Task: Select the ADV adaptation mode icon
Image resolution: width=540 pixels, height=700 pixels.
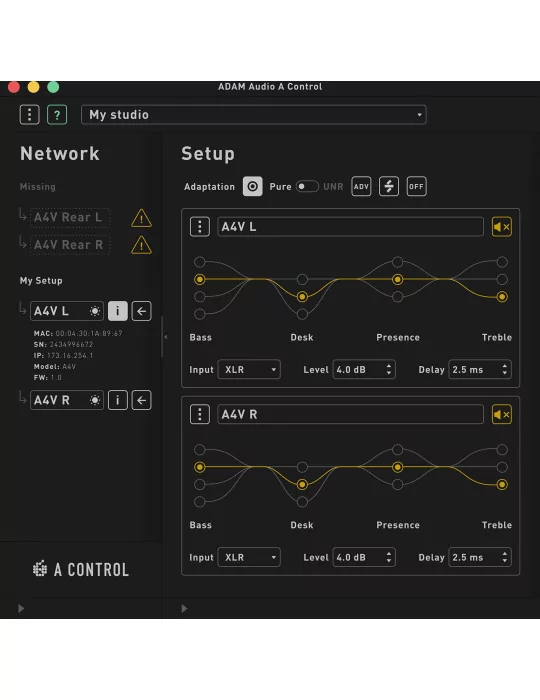Action: coord(361,187)
